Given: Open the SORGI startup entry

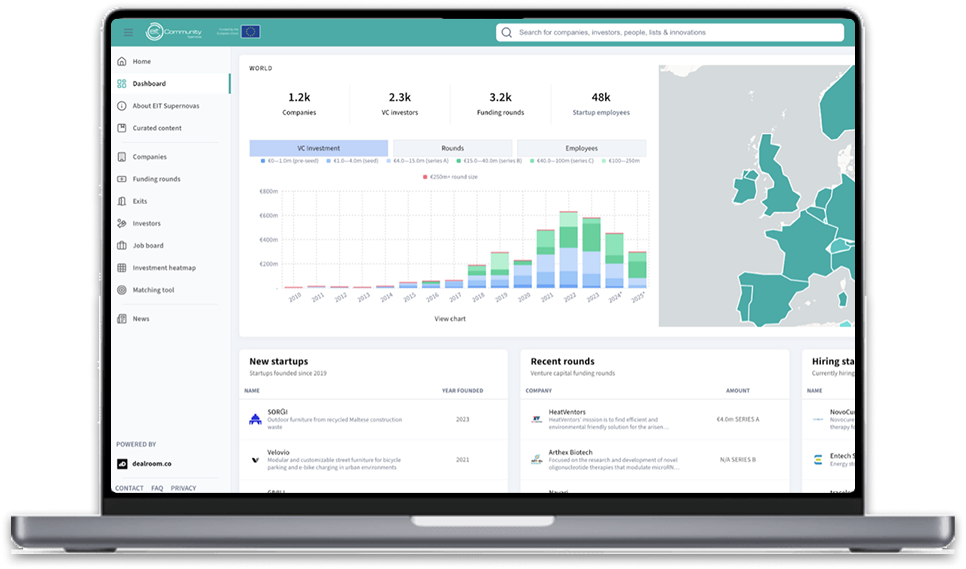Looking at the screenshot, I should pyautogui.click(x=277, y=411).
